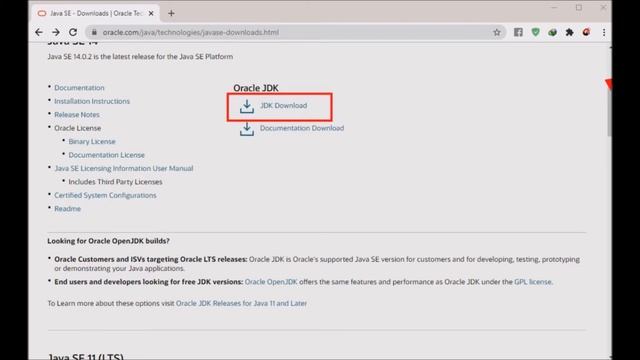This screenshot has width=640, height=360.
Task: Open the Binary License link
Action: 92,142
